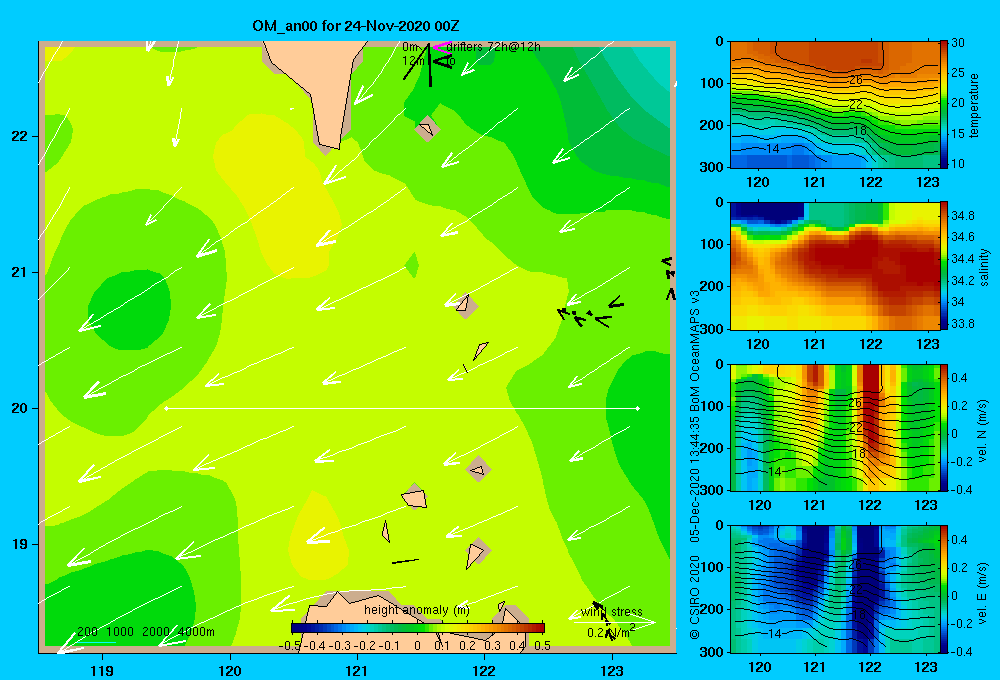This screenshot has height=680, width=1000.
Task: Select the longitude label 119 on the main map
Action: coord(102,670)
